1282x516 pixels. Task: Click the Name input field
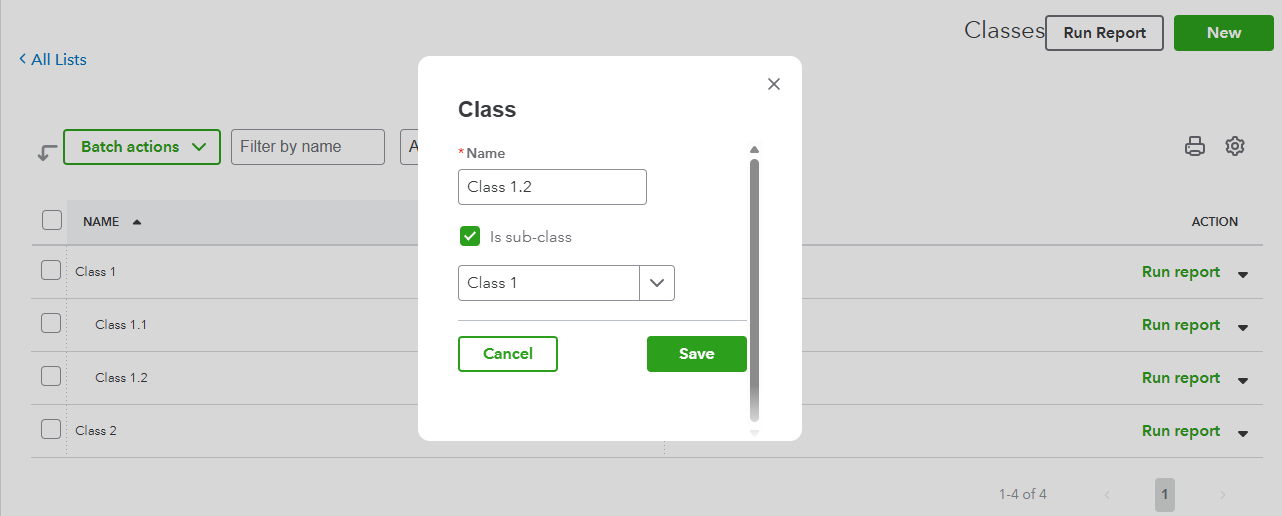[x=552, y=187]
